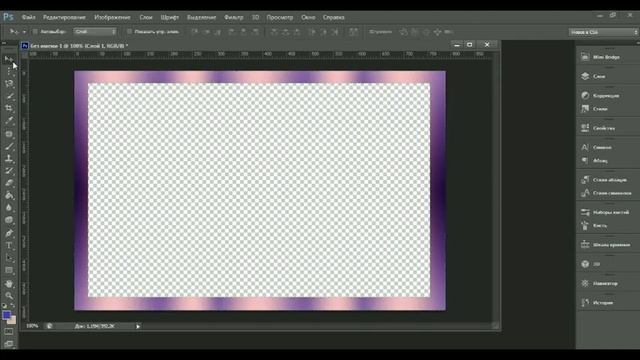Select the Pen tool

[x=9, y=233]
